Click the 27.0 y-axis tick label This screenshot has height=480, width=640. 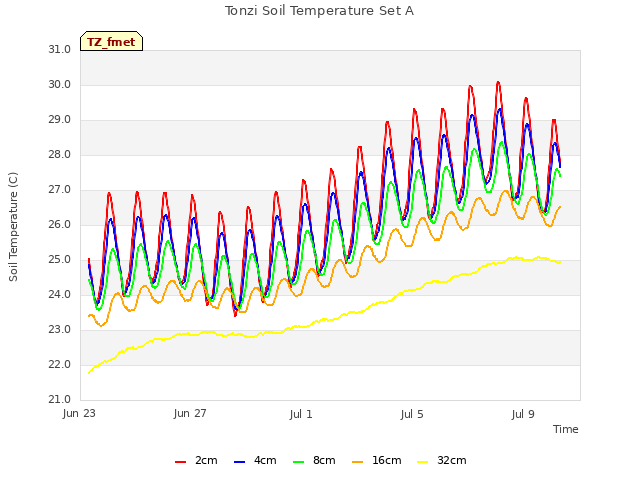click(60, 190)
